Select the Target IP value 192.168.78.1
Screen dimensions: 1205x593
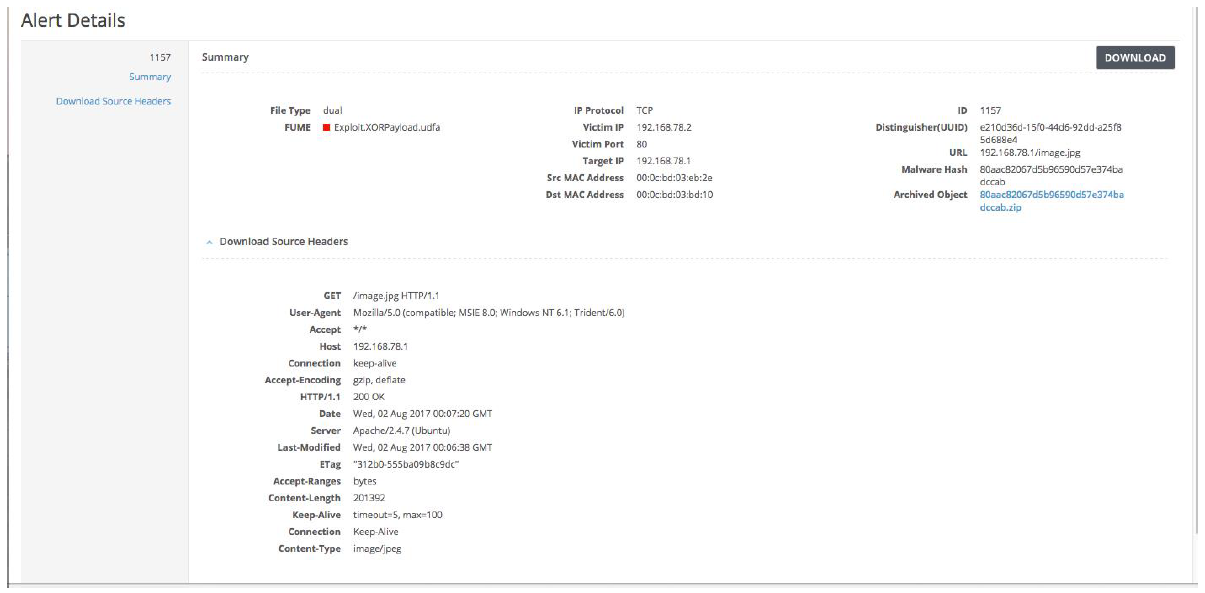pyautogui.click(x=664, y=161)
